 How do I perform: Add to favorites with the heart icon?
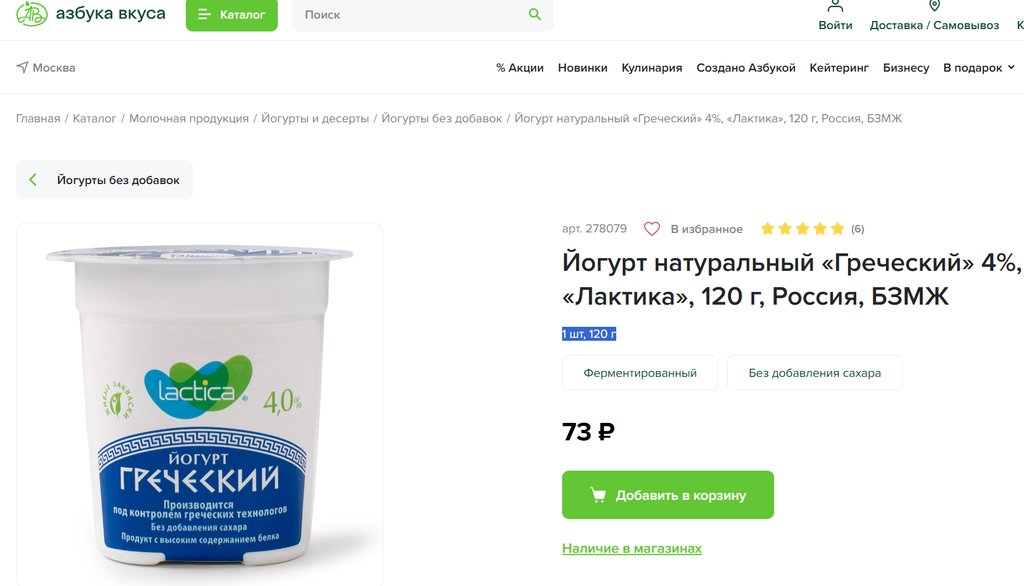pos(652,229)
